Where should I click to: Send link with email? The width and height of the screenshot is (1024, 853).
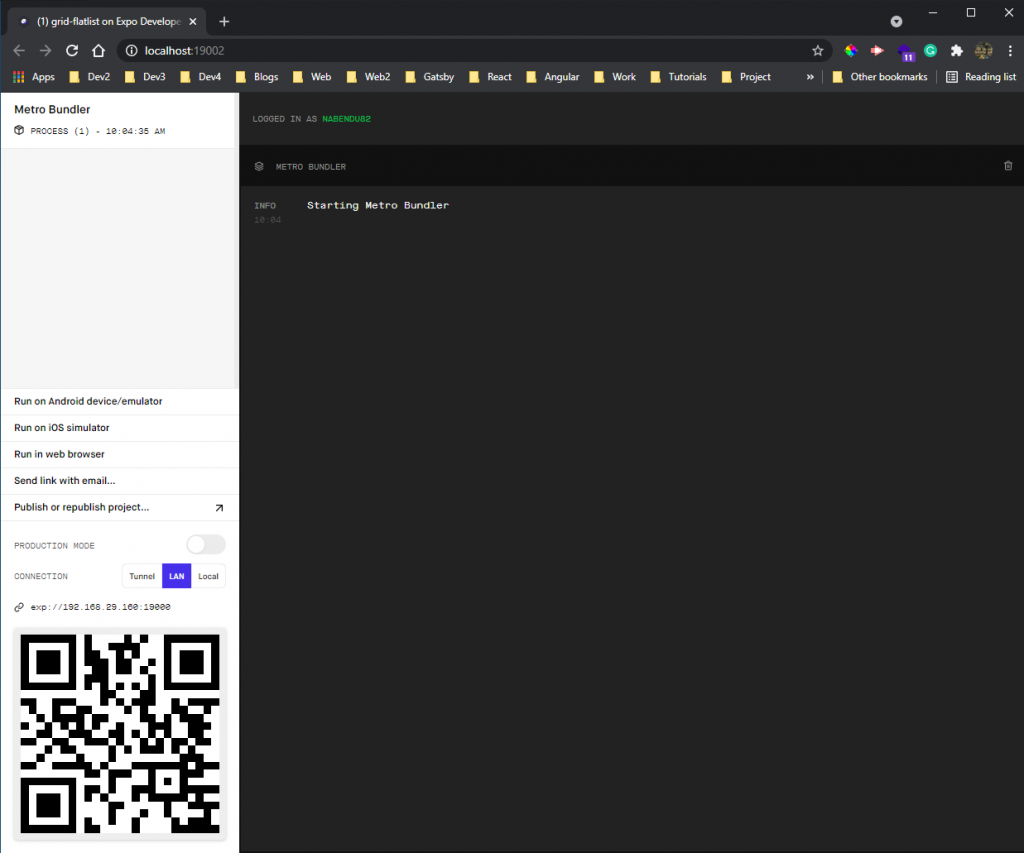(120, 481)
